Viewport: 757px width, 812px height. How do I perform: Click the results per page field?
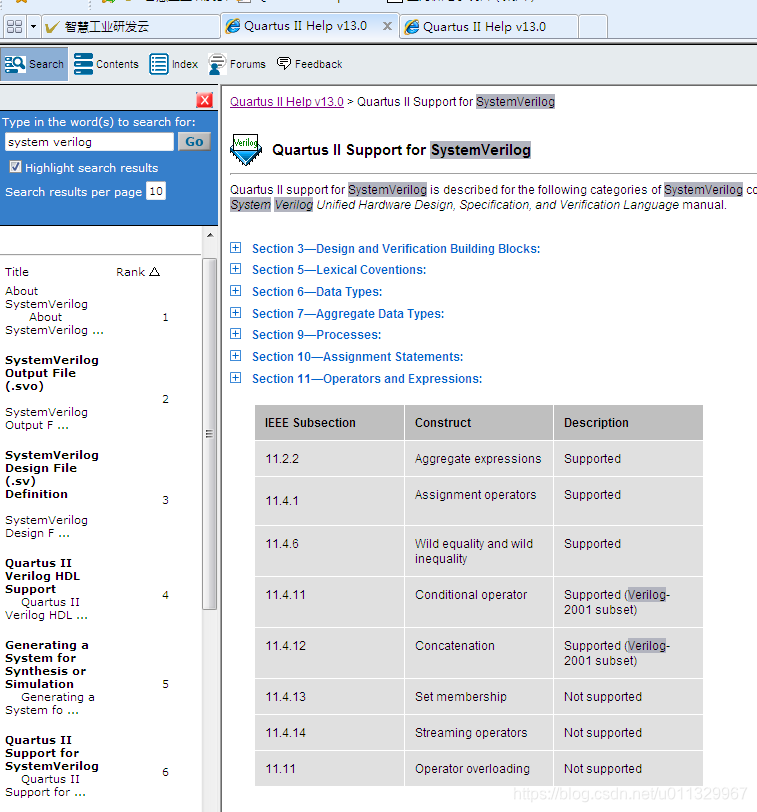pyautogui.click(x=156, y=192)
